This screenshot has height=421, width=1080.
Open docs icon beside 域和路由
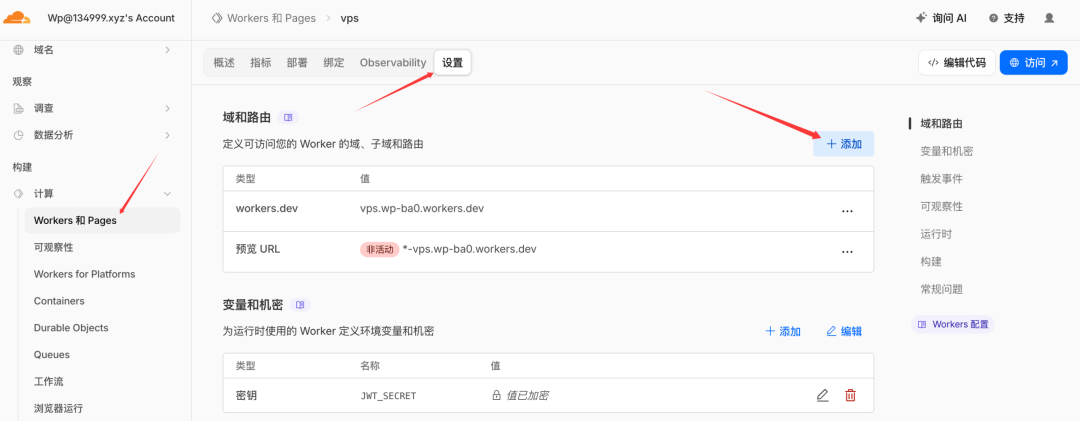pos(288,118)
